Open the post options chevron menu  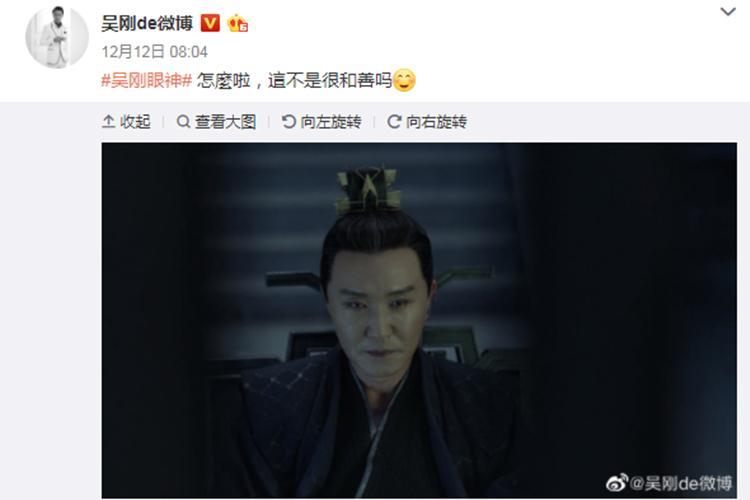coord(728,11)
